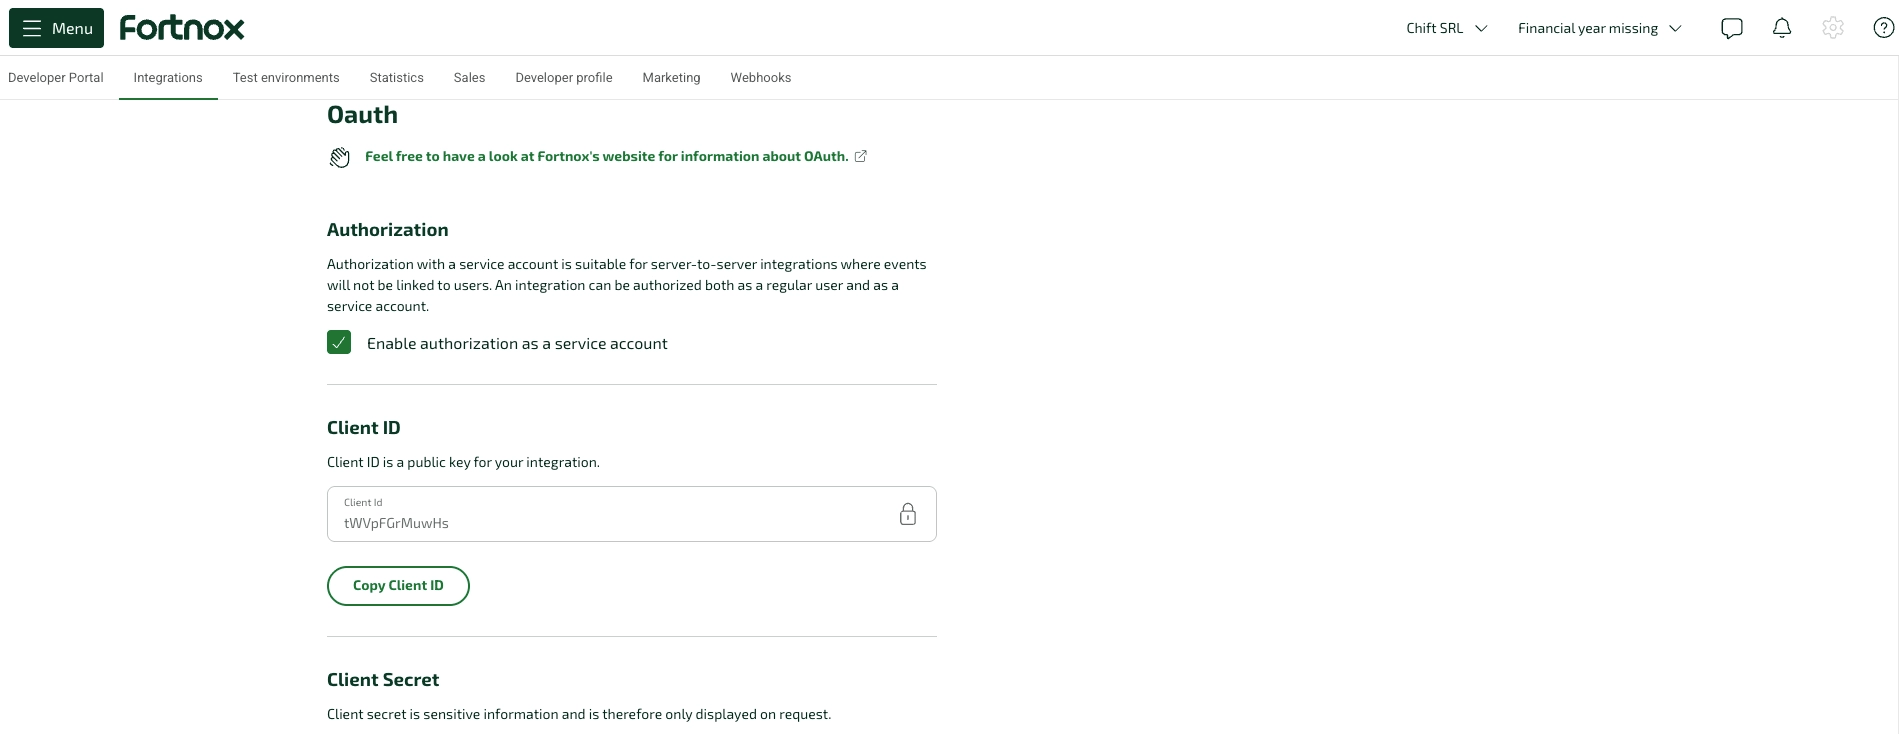Image resolution: width=1899 pixels, height=734 pixels.
Task: Open the help question mark icon
Action: tap(1883, 28)
